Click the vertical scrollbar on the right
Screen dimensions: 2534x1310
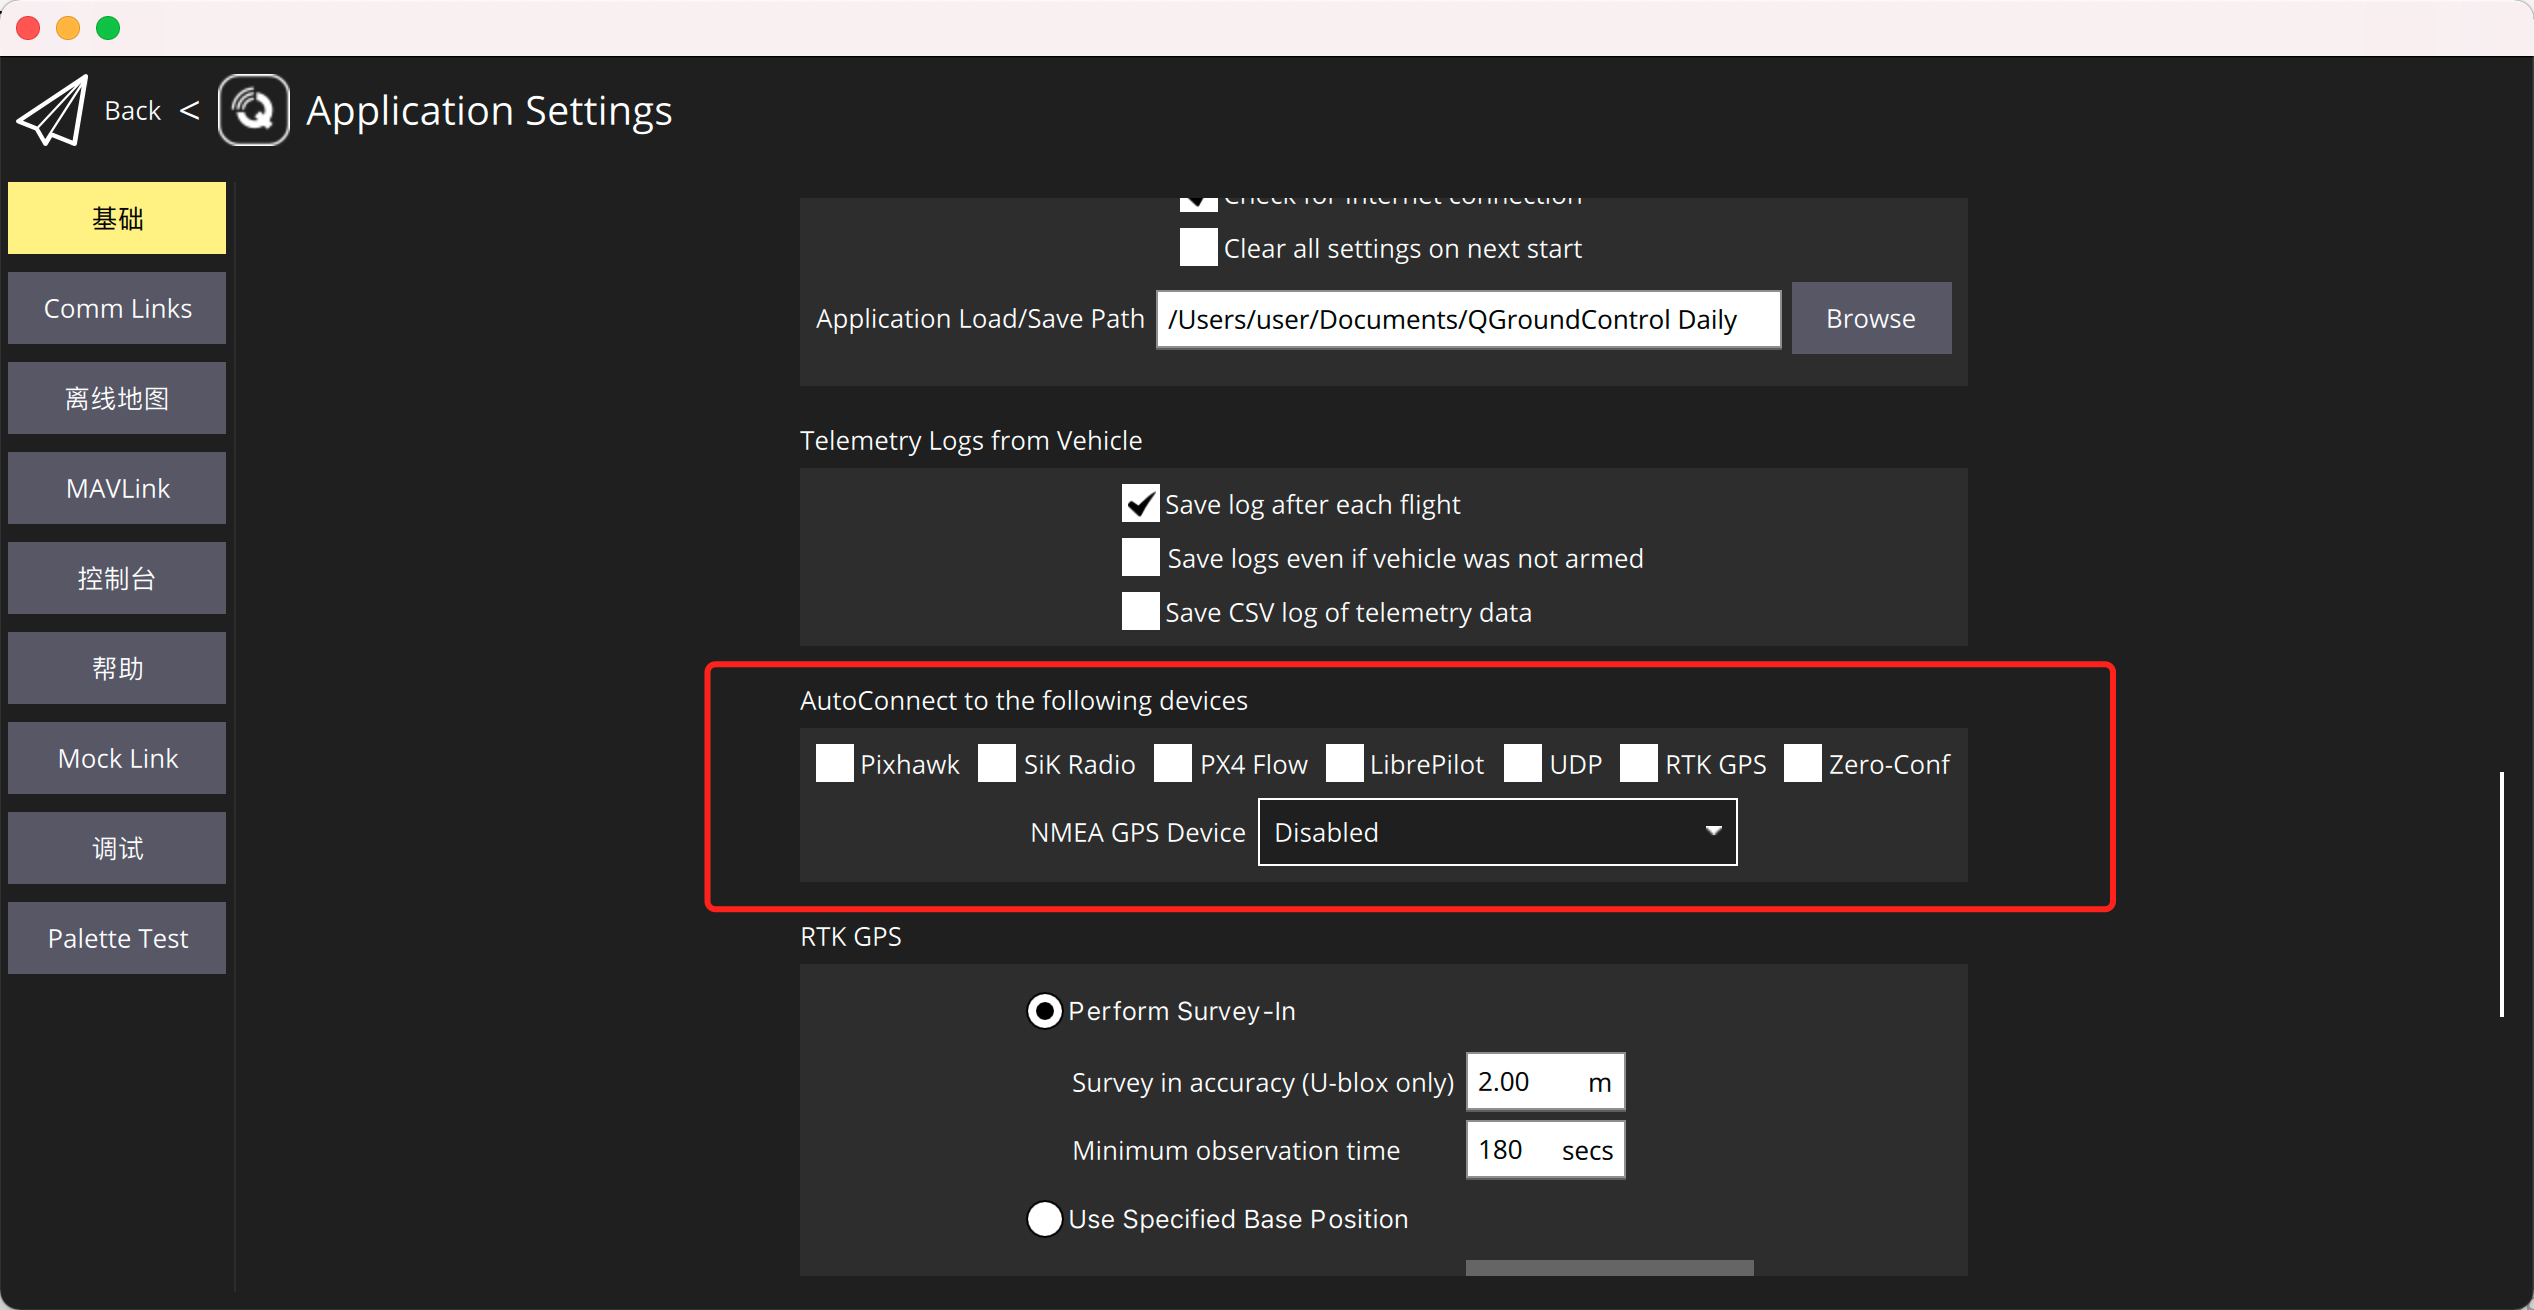click(x=2501, y=894)
